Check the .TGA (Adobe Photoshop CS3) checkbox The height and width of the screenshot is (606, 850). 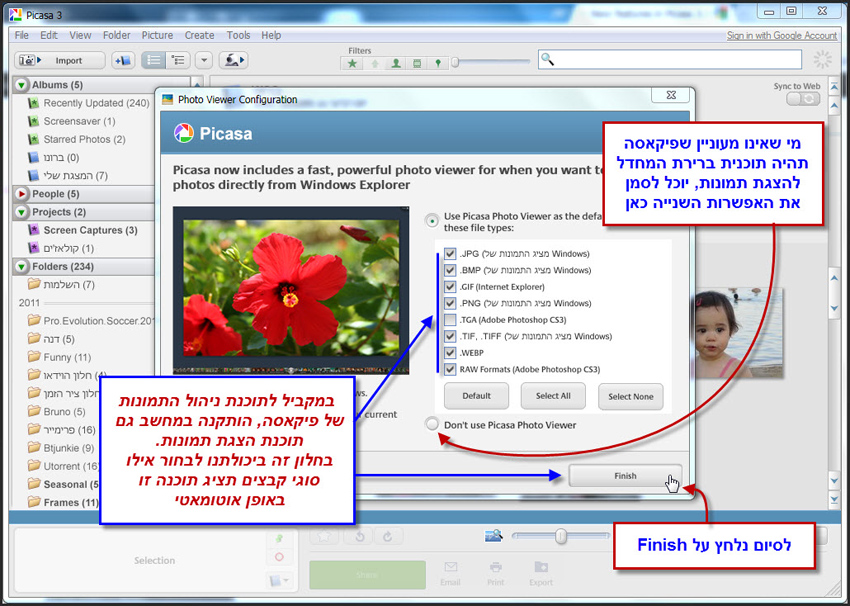coord(450,320)
